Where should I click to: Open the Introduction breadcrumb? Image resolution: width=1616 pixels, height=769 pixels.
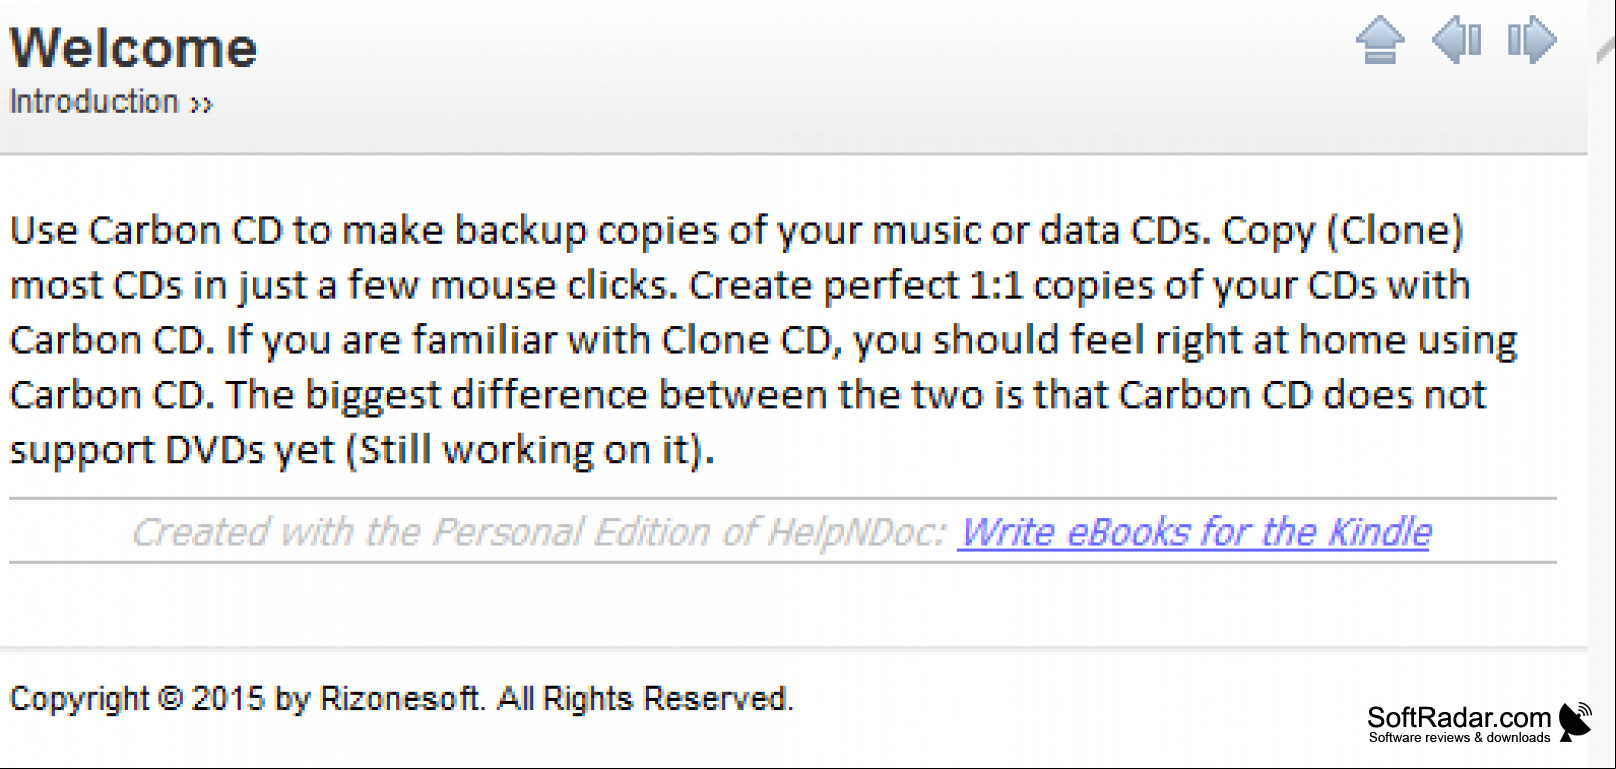tap(94, 102)
